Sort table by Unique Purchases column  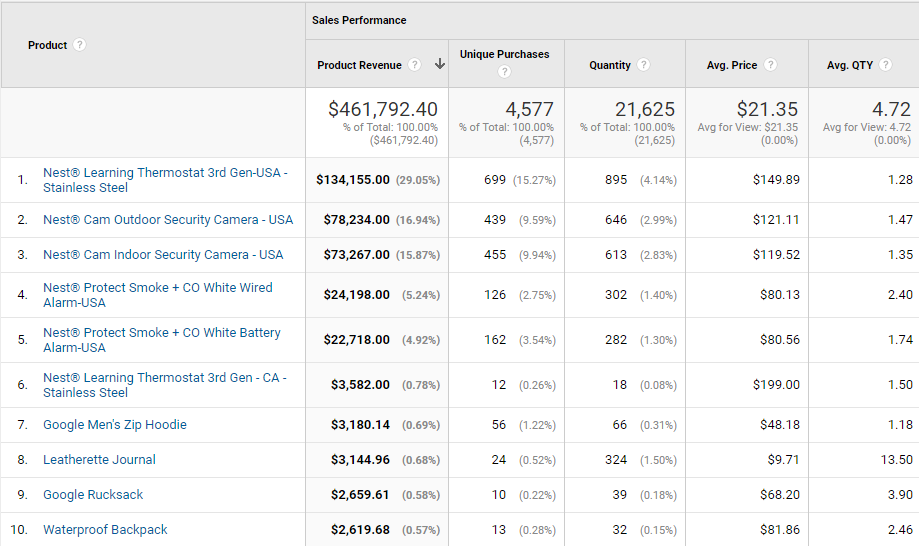pyautogui.click(x=505, y=54)
